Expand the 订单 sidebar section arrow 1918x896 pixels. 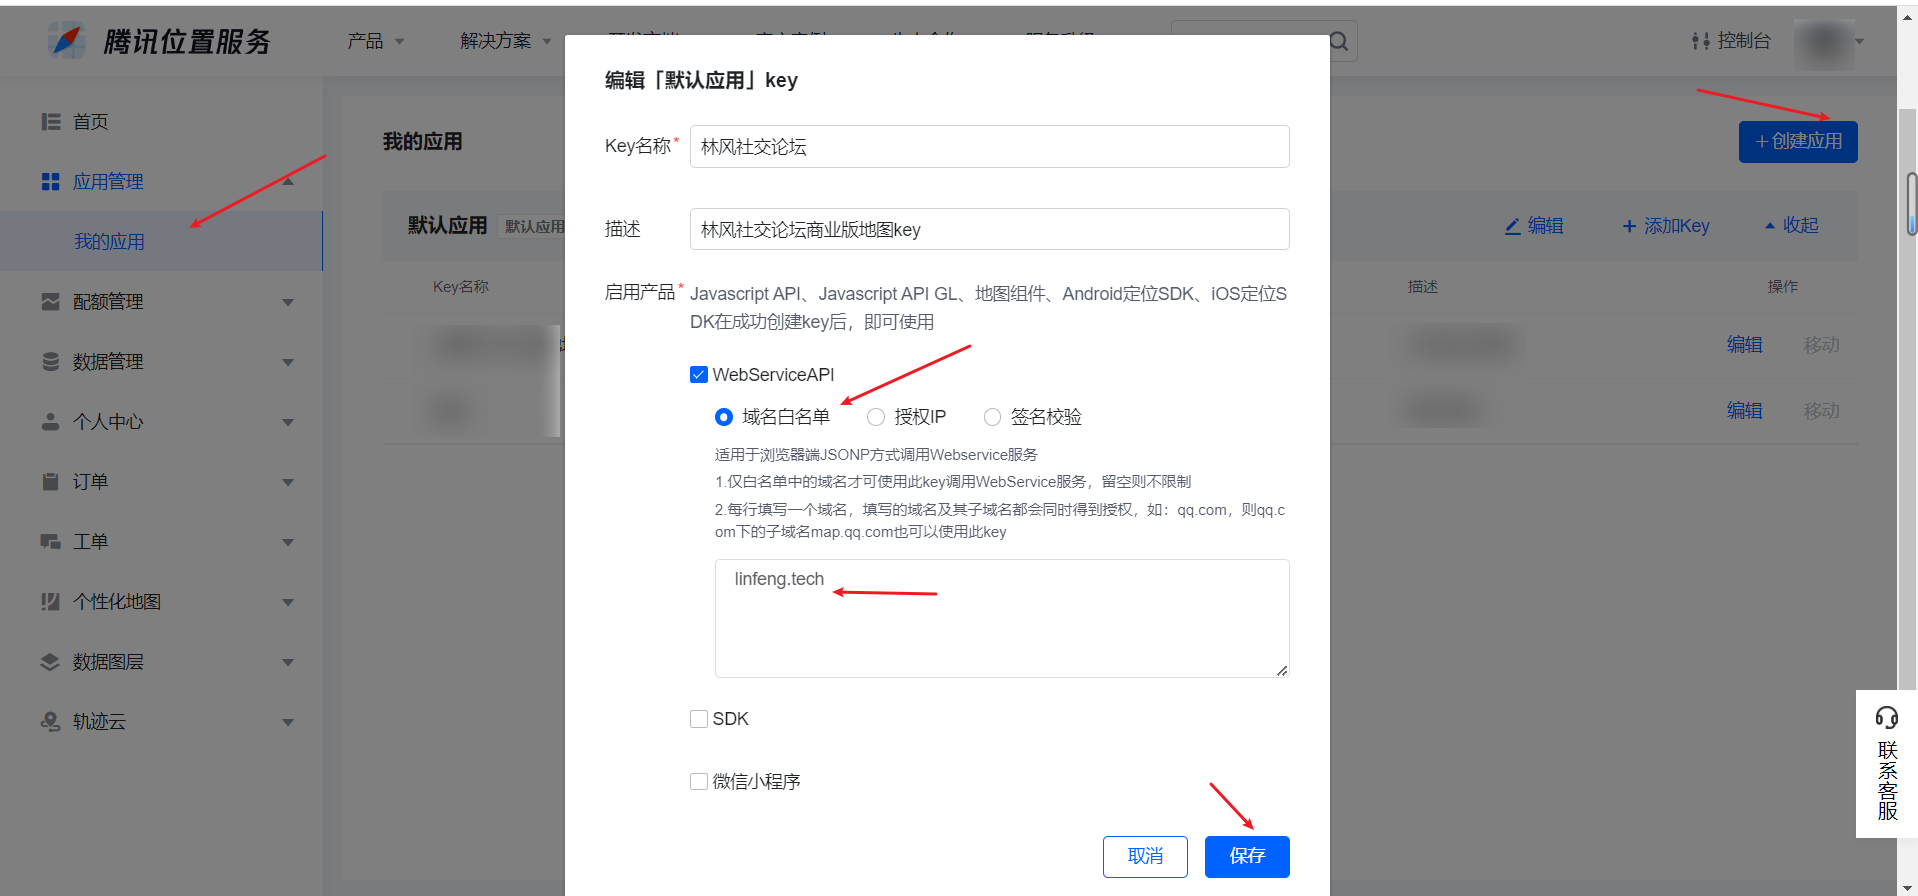tap(288, 482)
